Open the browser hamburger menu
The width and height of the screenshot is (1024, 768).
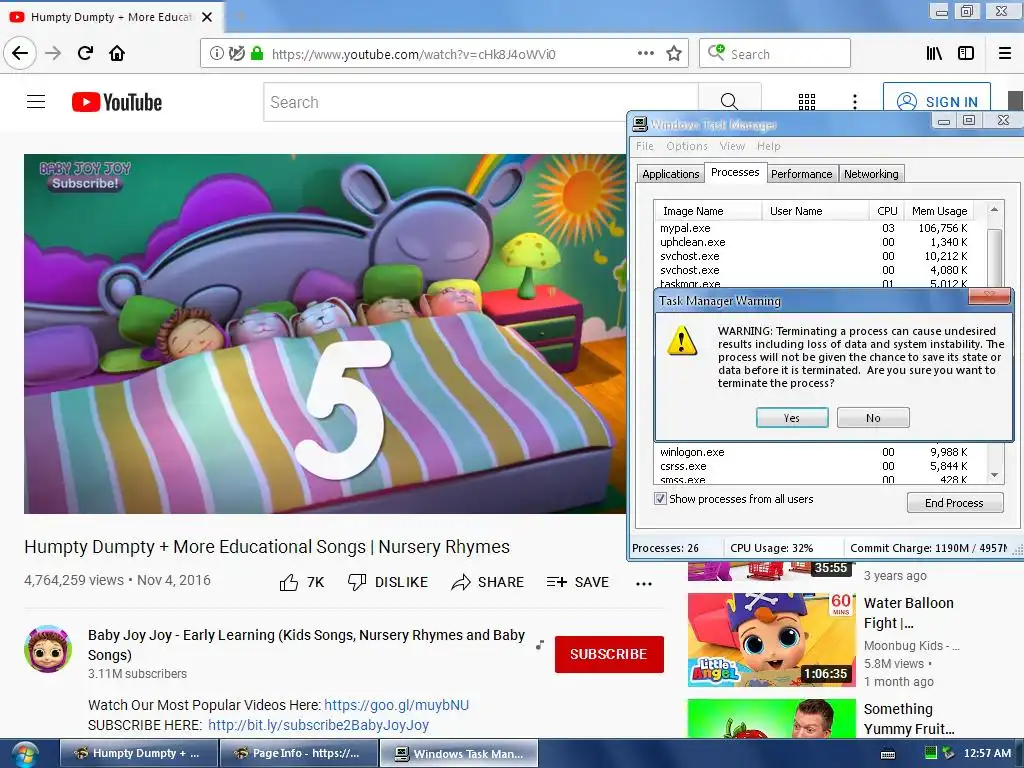(x=1005, y=53)
